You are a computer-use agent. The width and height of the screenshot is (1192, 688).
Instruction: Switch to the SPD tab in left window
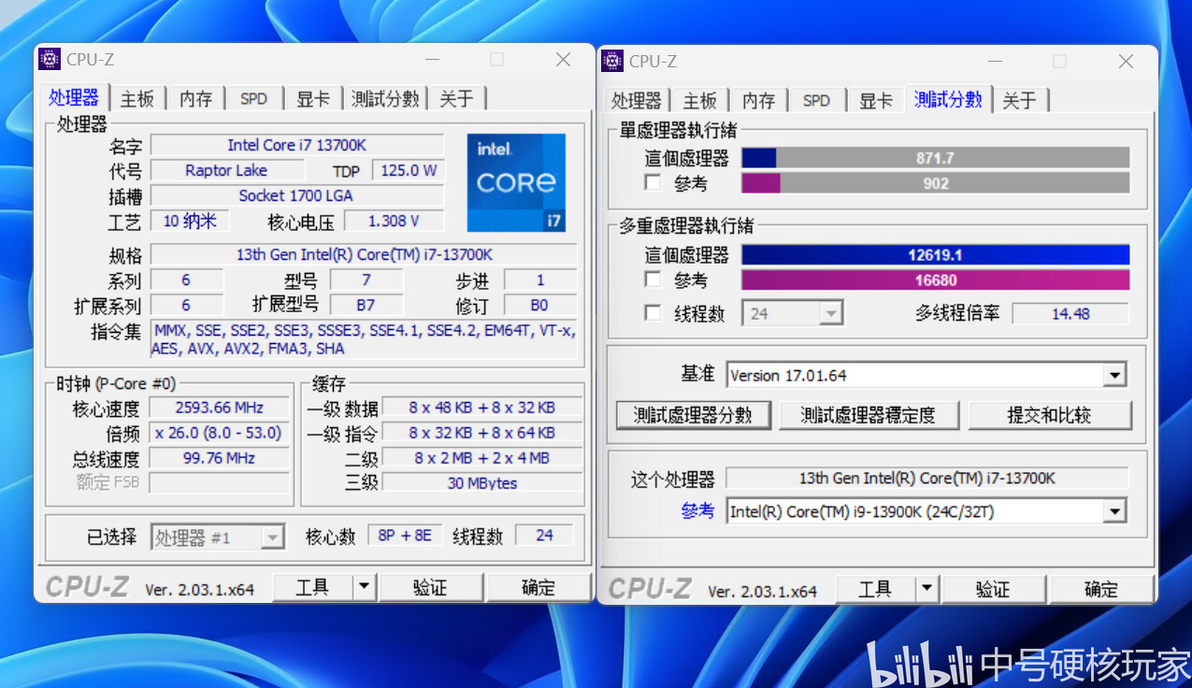[x=253, y=99]
